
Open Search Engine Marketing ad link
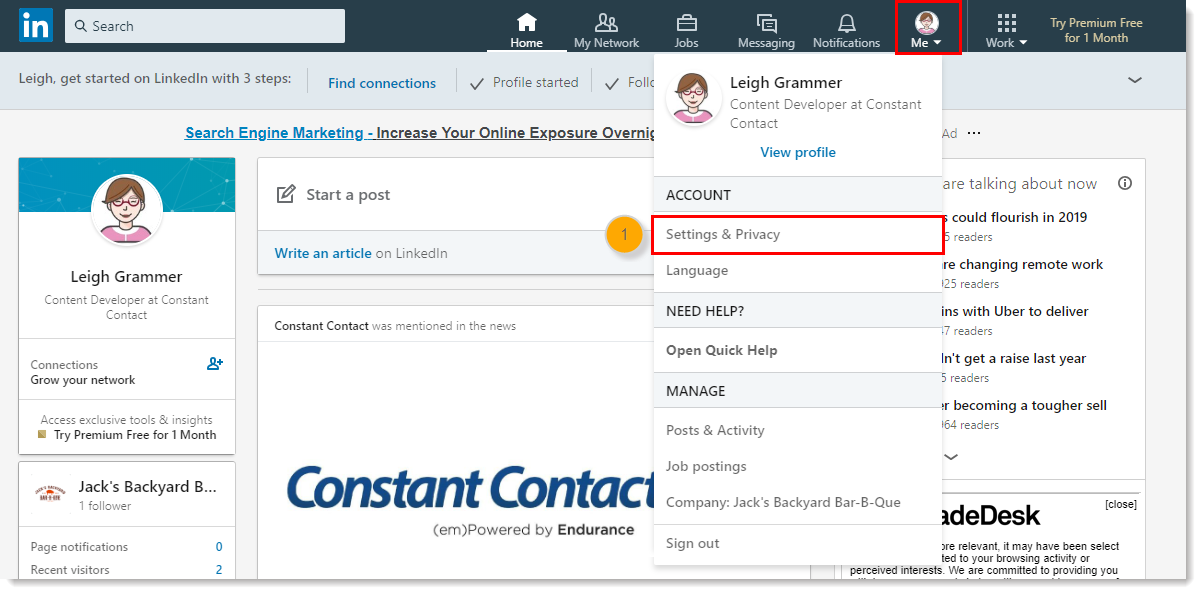click(420, 133)
